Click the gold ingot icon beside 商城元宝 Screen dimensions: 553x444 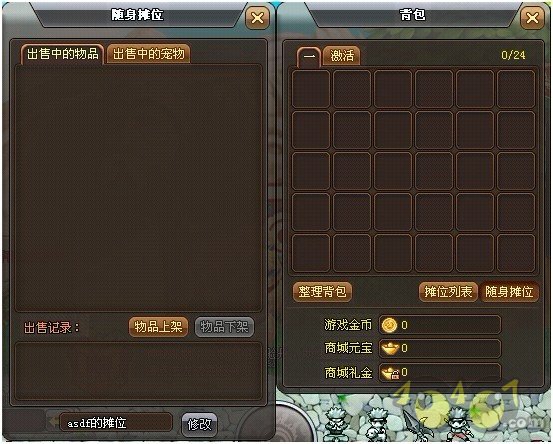coord(390,348)
